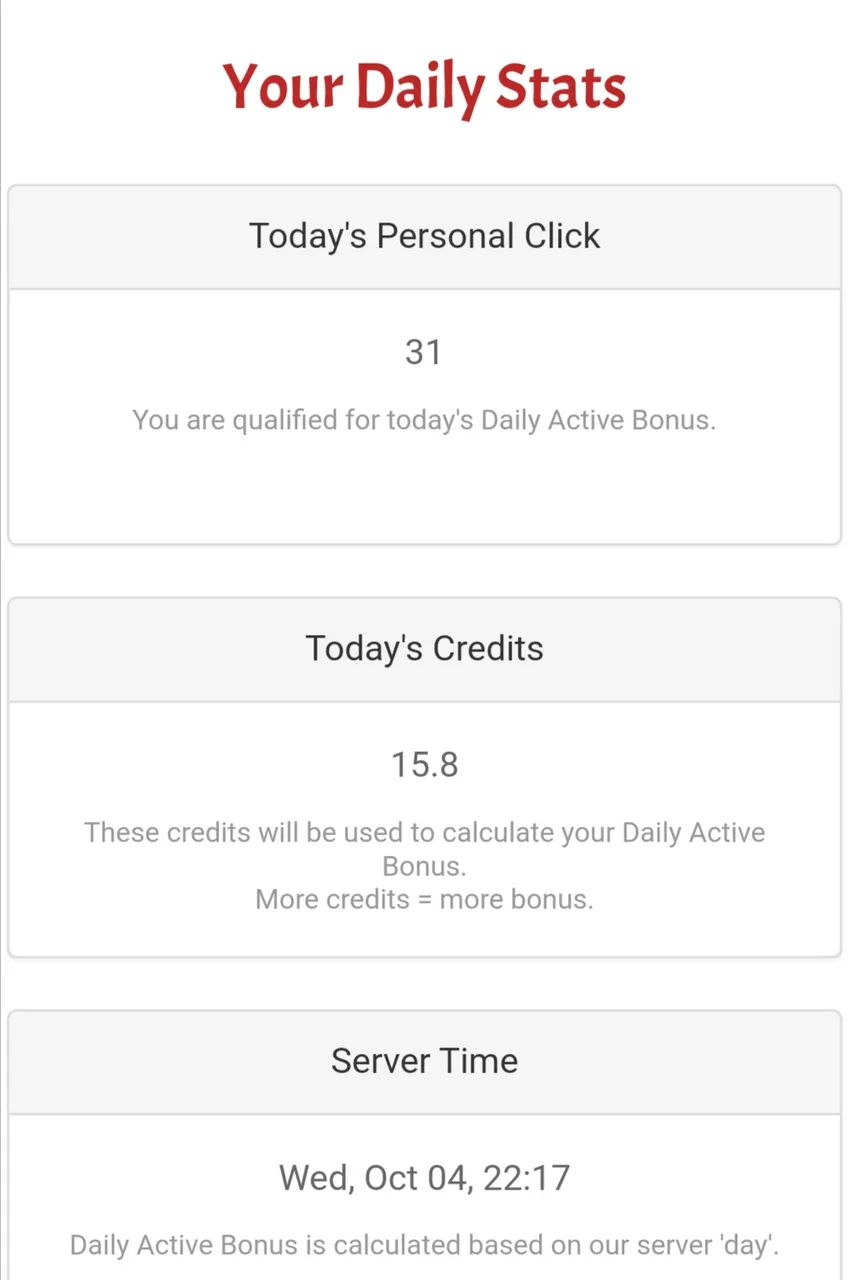Click the 22:17 server clock time
This screenshot has height=1280, width=849.
click(x=527, y=1177)
